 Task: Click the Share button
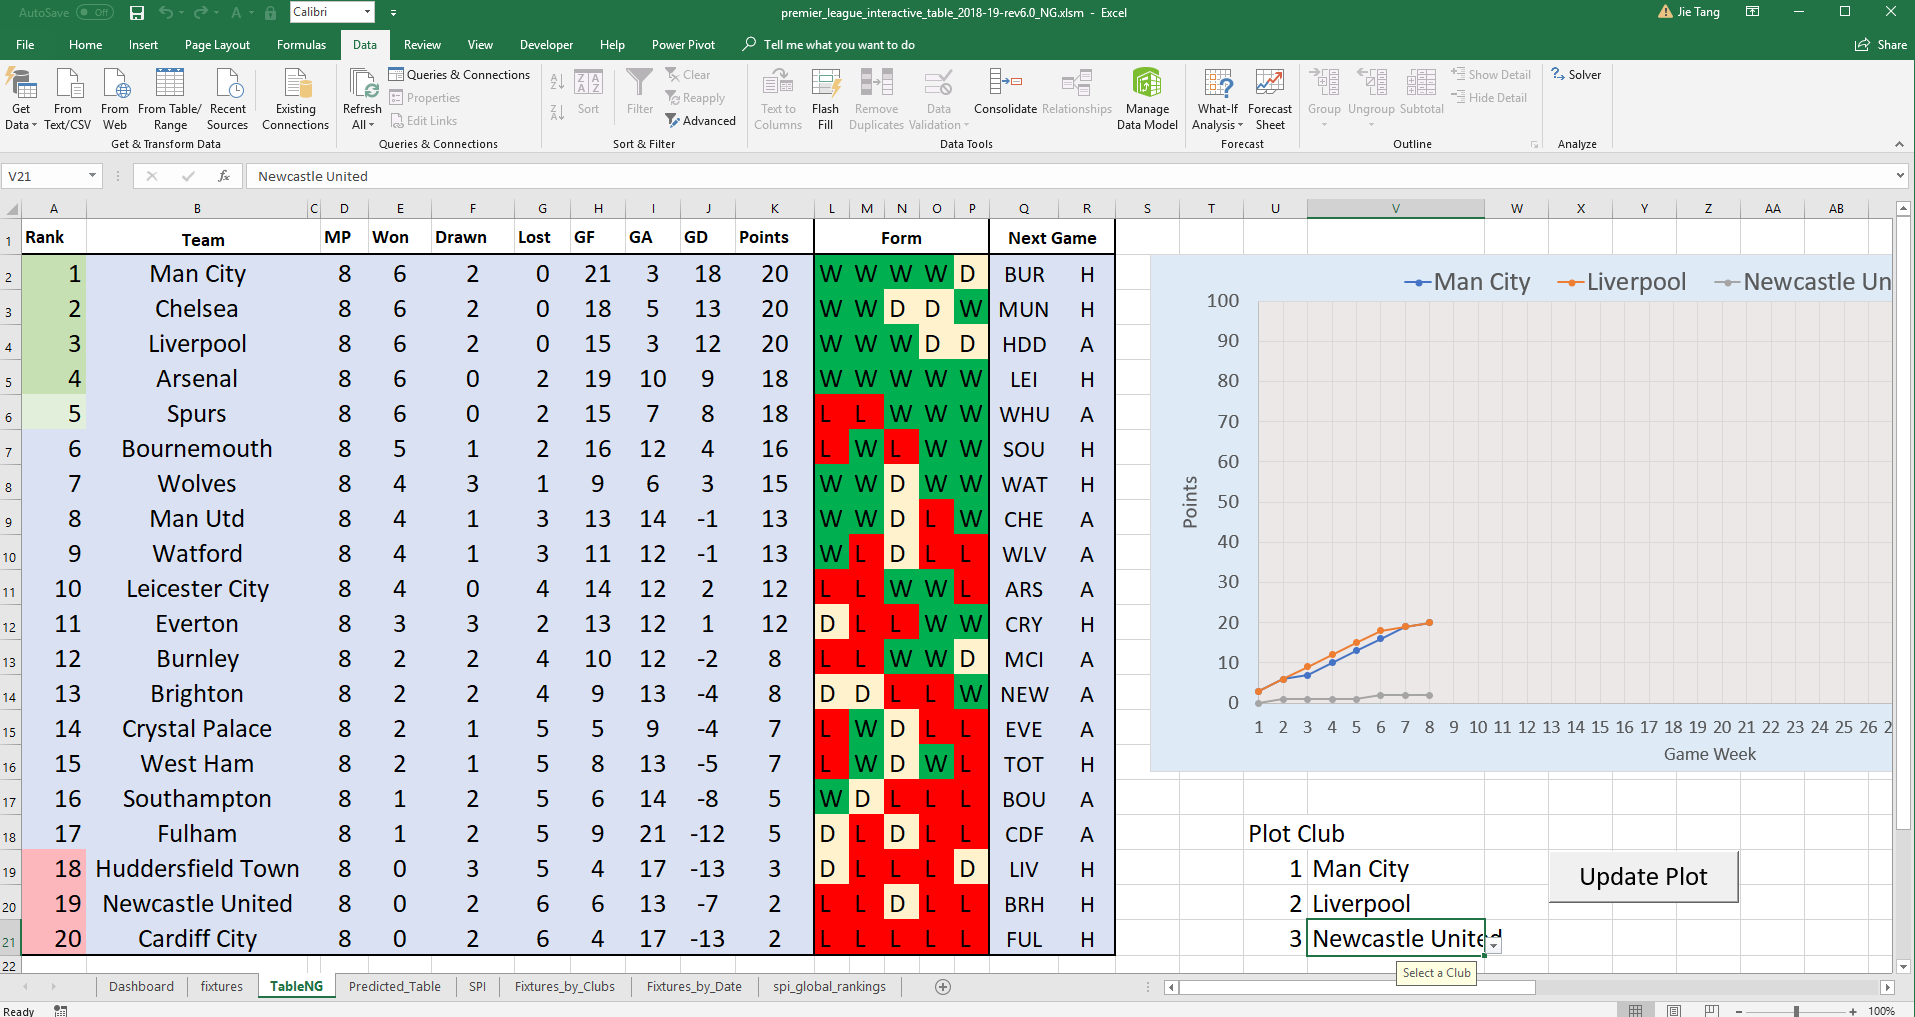coord(1881,45)
